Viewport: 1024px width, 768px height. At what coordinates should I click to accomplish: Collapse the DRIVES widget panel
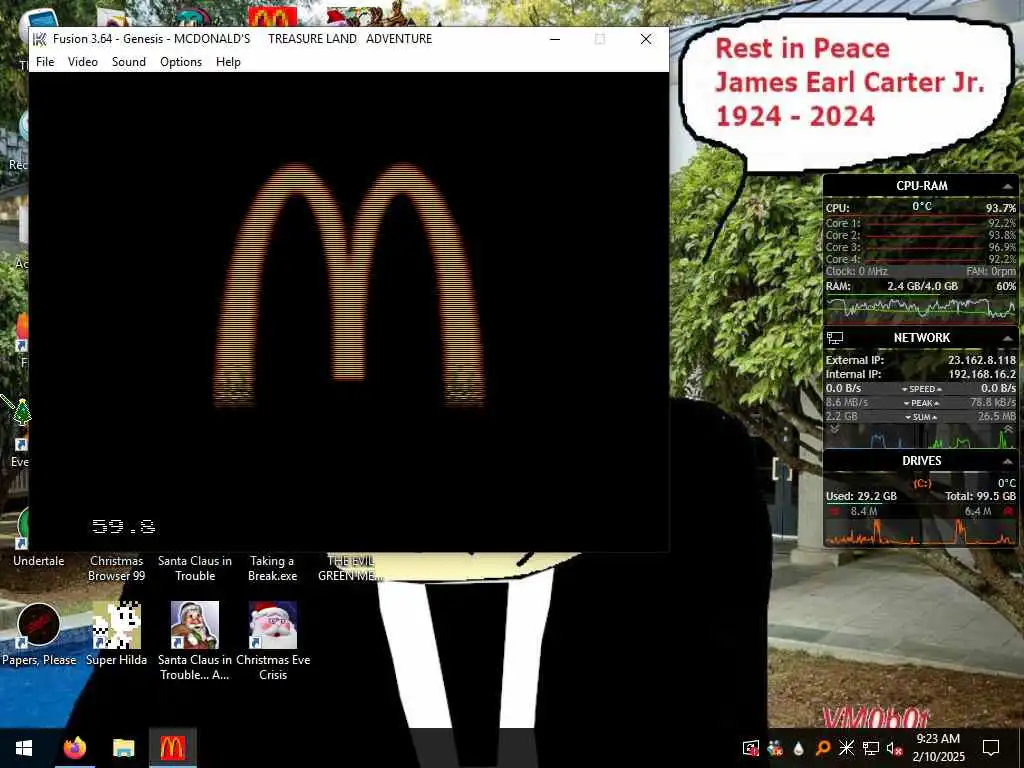point(1008,461)
